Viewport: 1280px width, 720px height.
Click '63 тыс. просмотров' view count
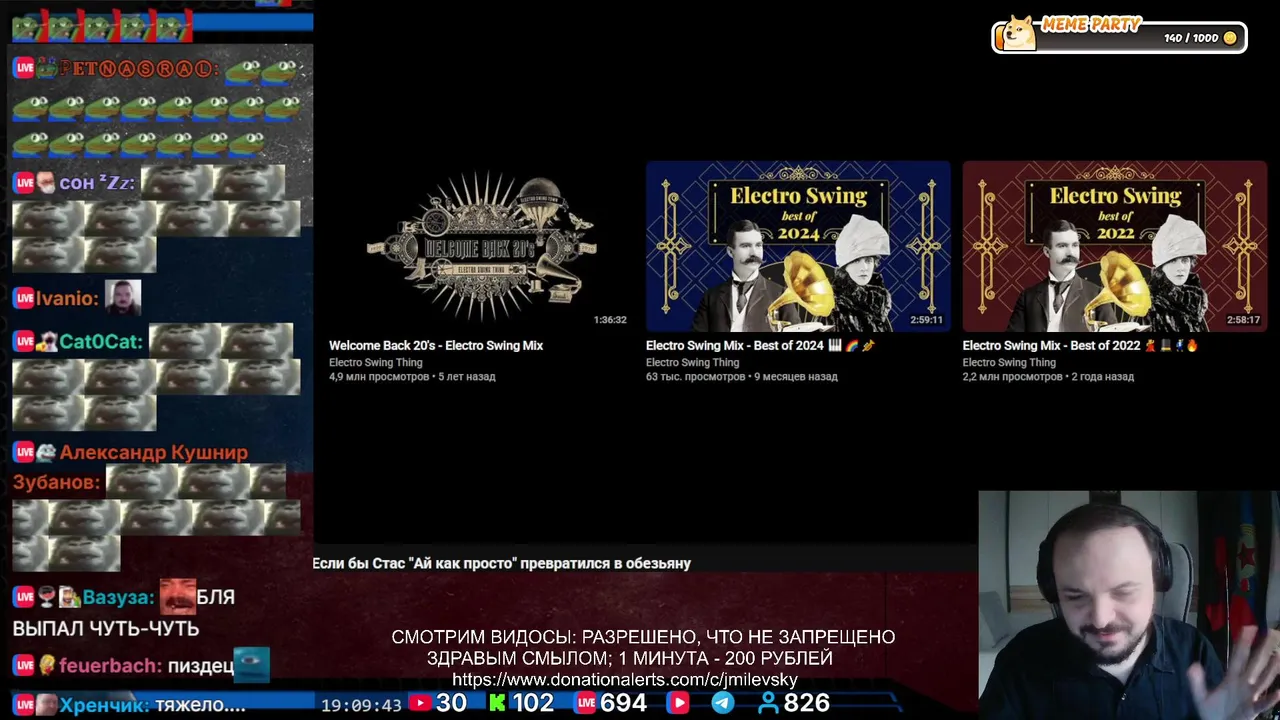coord(696,377)
